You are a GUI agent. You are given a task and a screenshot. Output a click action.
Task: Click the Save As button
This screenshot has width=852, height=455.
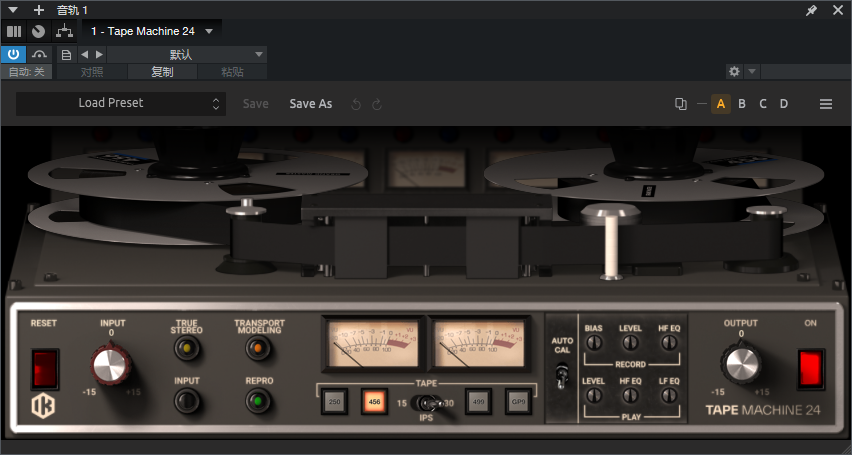[311, 104]
